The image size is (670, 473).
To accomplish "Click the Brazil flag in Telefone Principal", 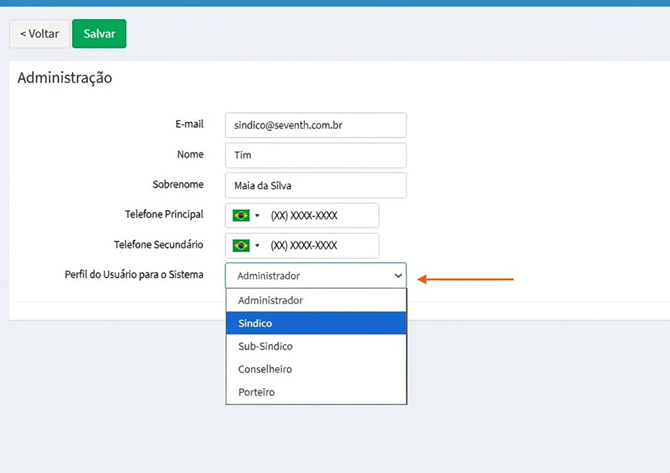I will [x=241, y=215].
